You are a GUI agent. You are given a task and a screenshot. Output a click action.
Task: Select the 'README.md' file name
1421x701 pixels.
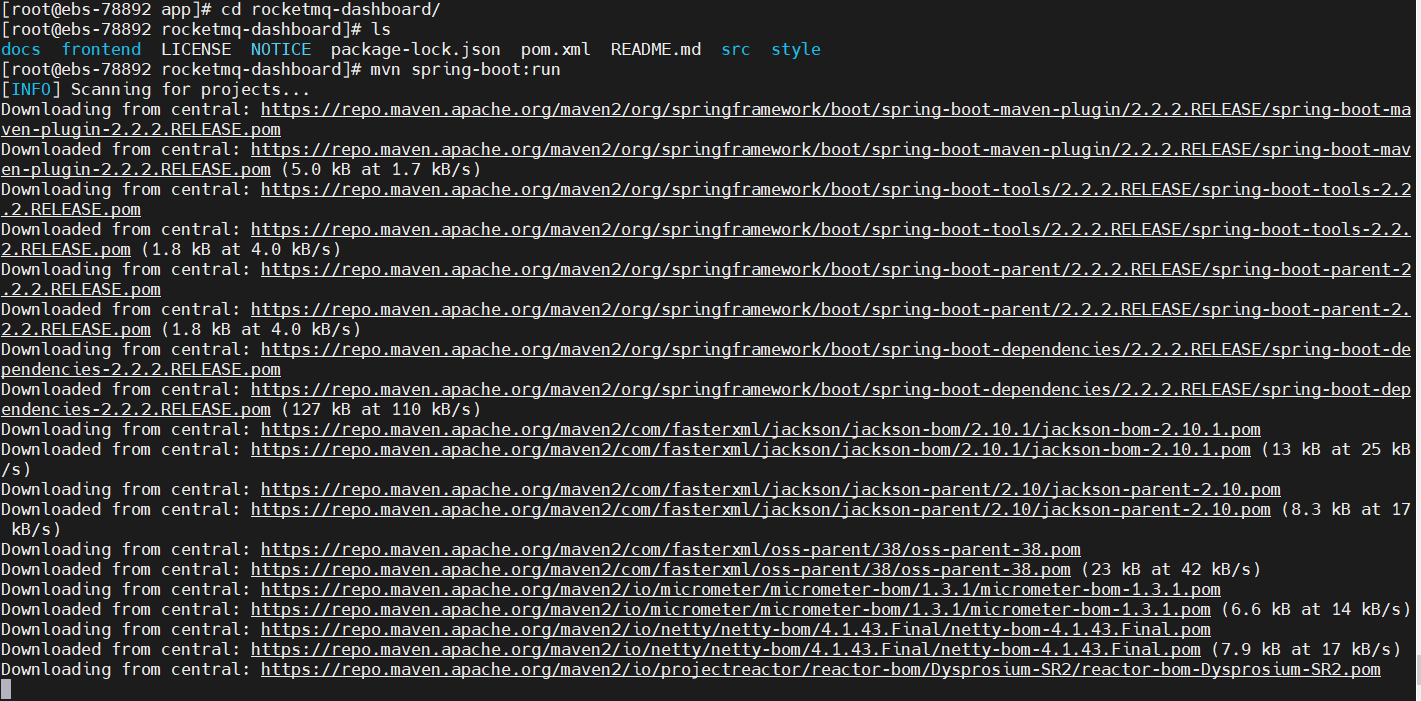tap(655, 49)
